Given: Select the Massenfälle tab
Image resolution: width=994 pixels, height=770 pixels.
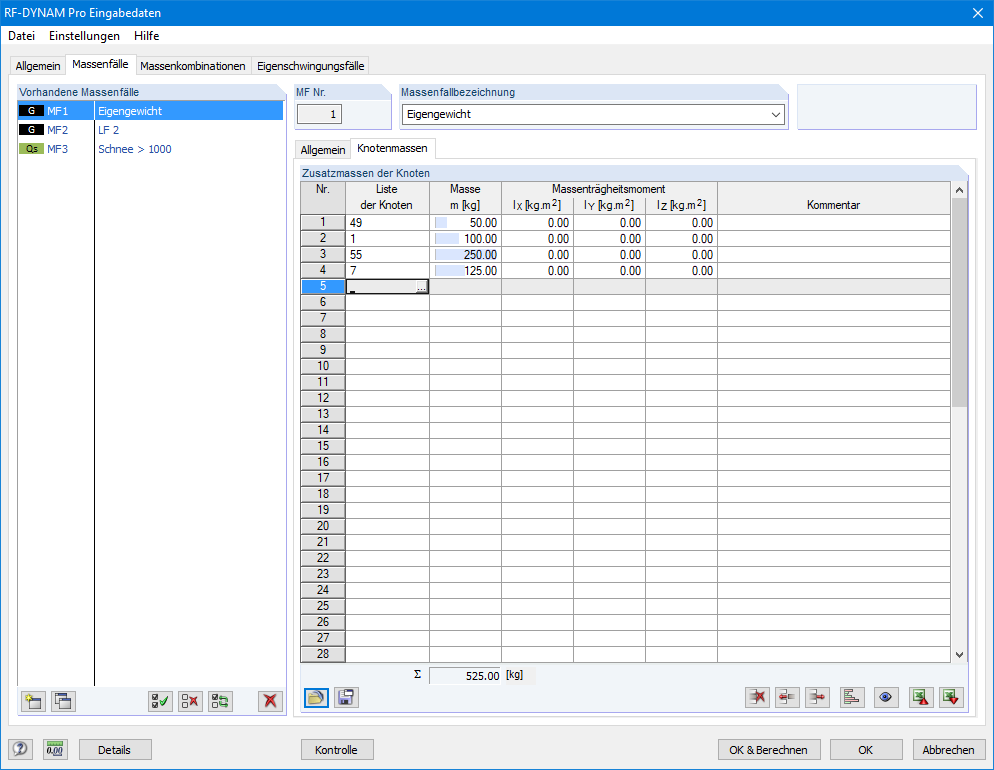Looking at the screenshot, I should tap(100, 64).
